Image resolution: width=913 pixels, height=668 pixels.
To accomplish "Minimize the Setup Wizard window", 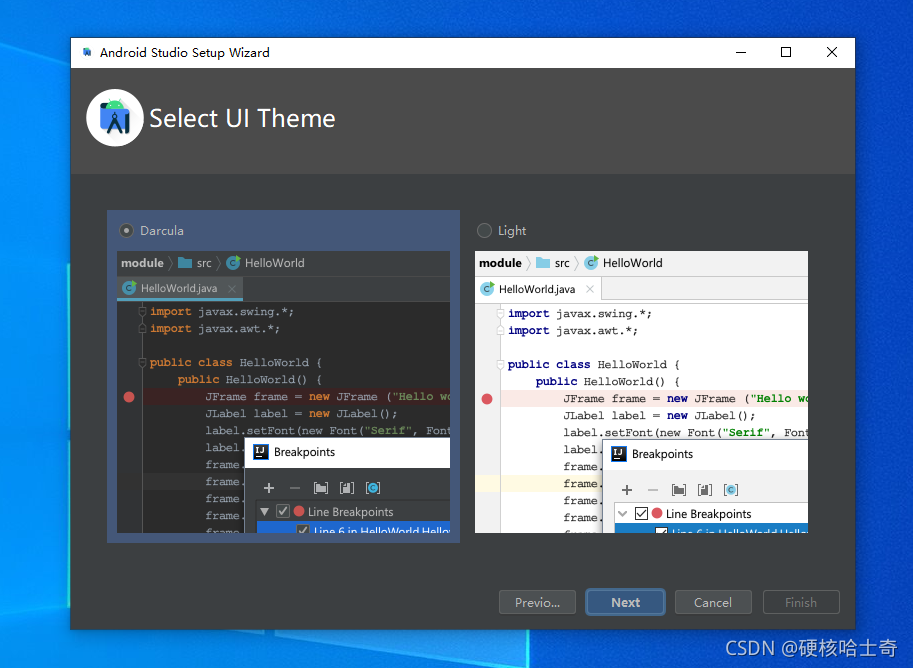I will point(741,52).
